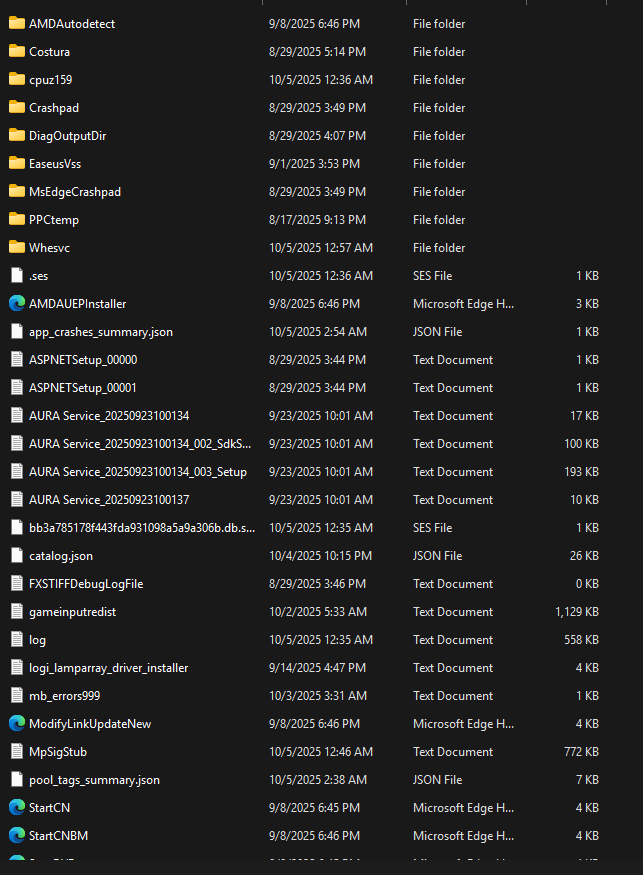The image size is (643, 875).
Task: Click the 26 KB size value
Action: (584, 555)
